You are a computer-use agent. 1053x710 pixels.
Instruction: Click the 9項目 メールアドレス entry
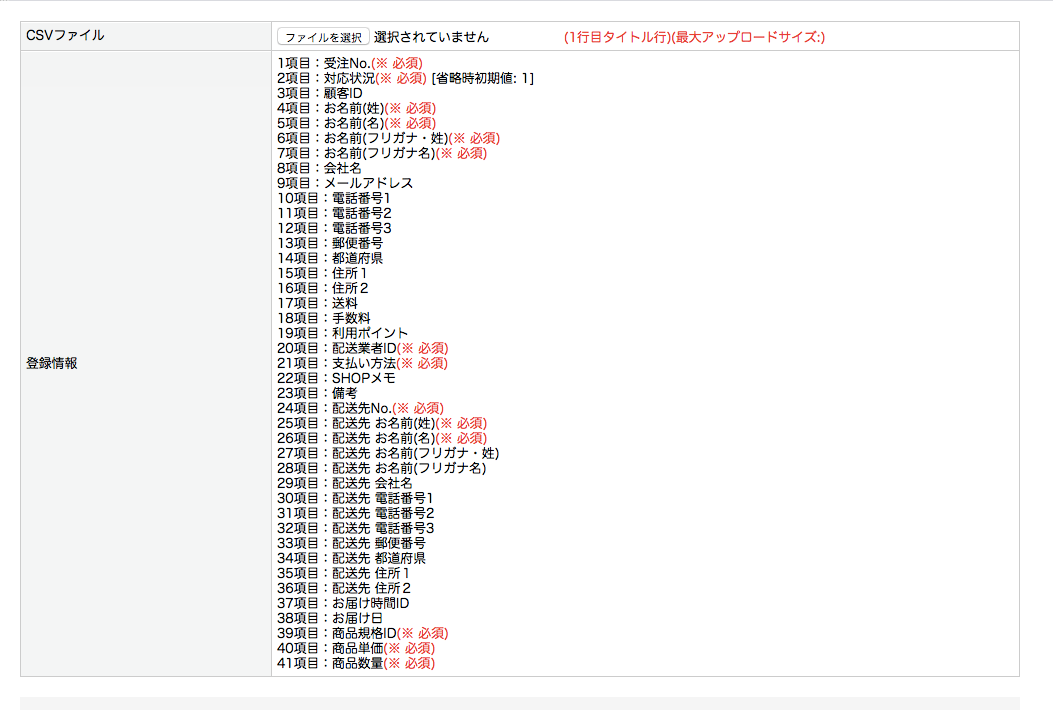coord(345,183)
